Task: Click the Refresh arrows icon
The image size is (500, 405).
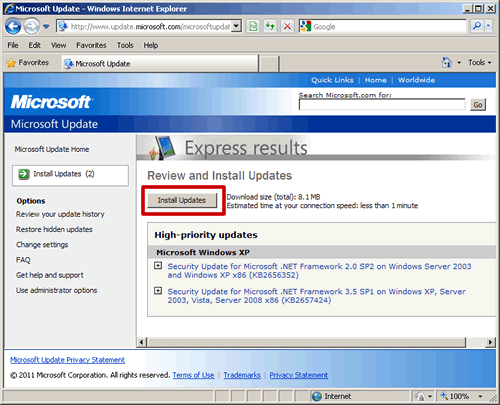Action: tap(270, 26)
